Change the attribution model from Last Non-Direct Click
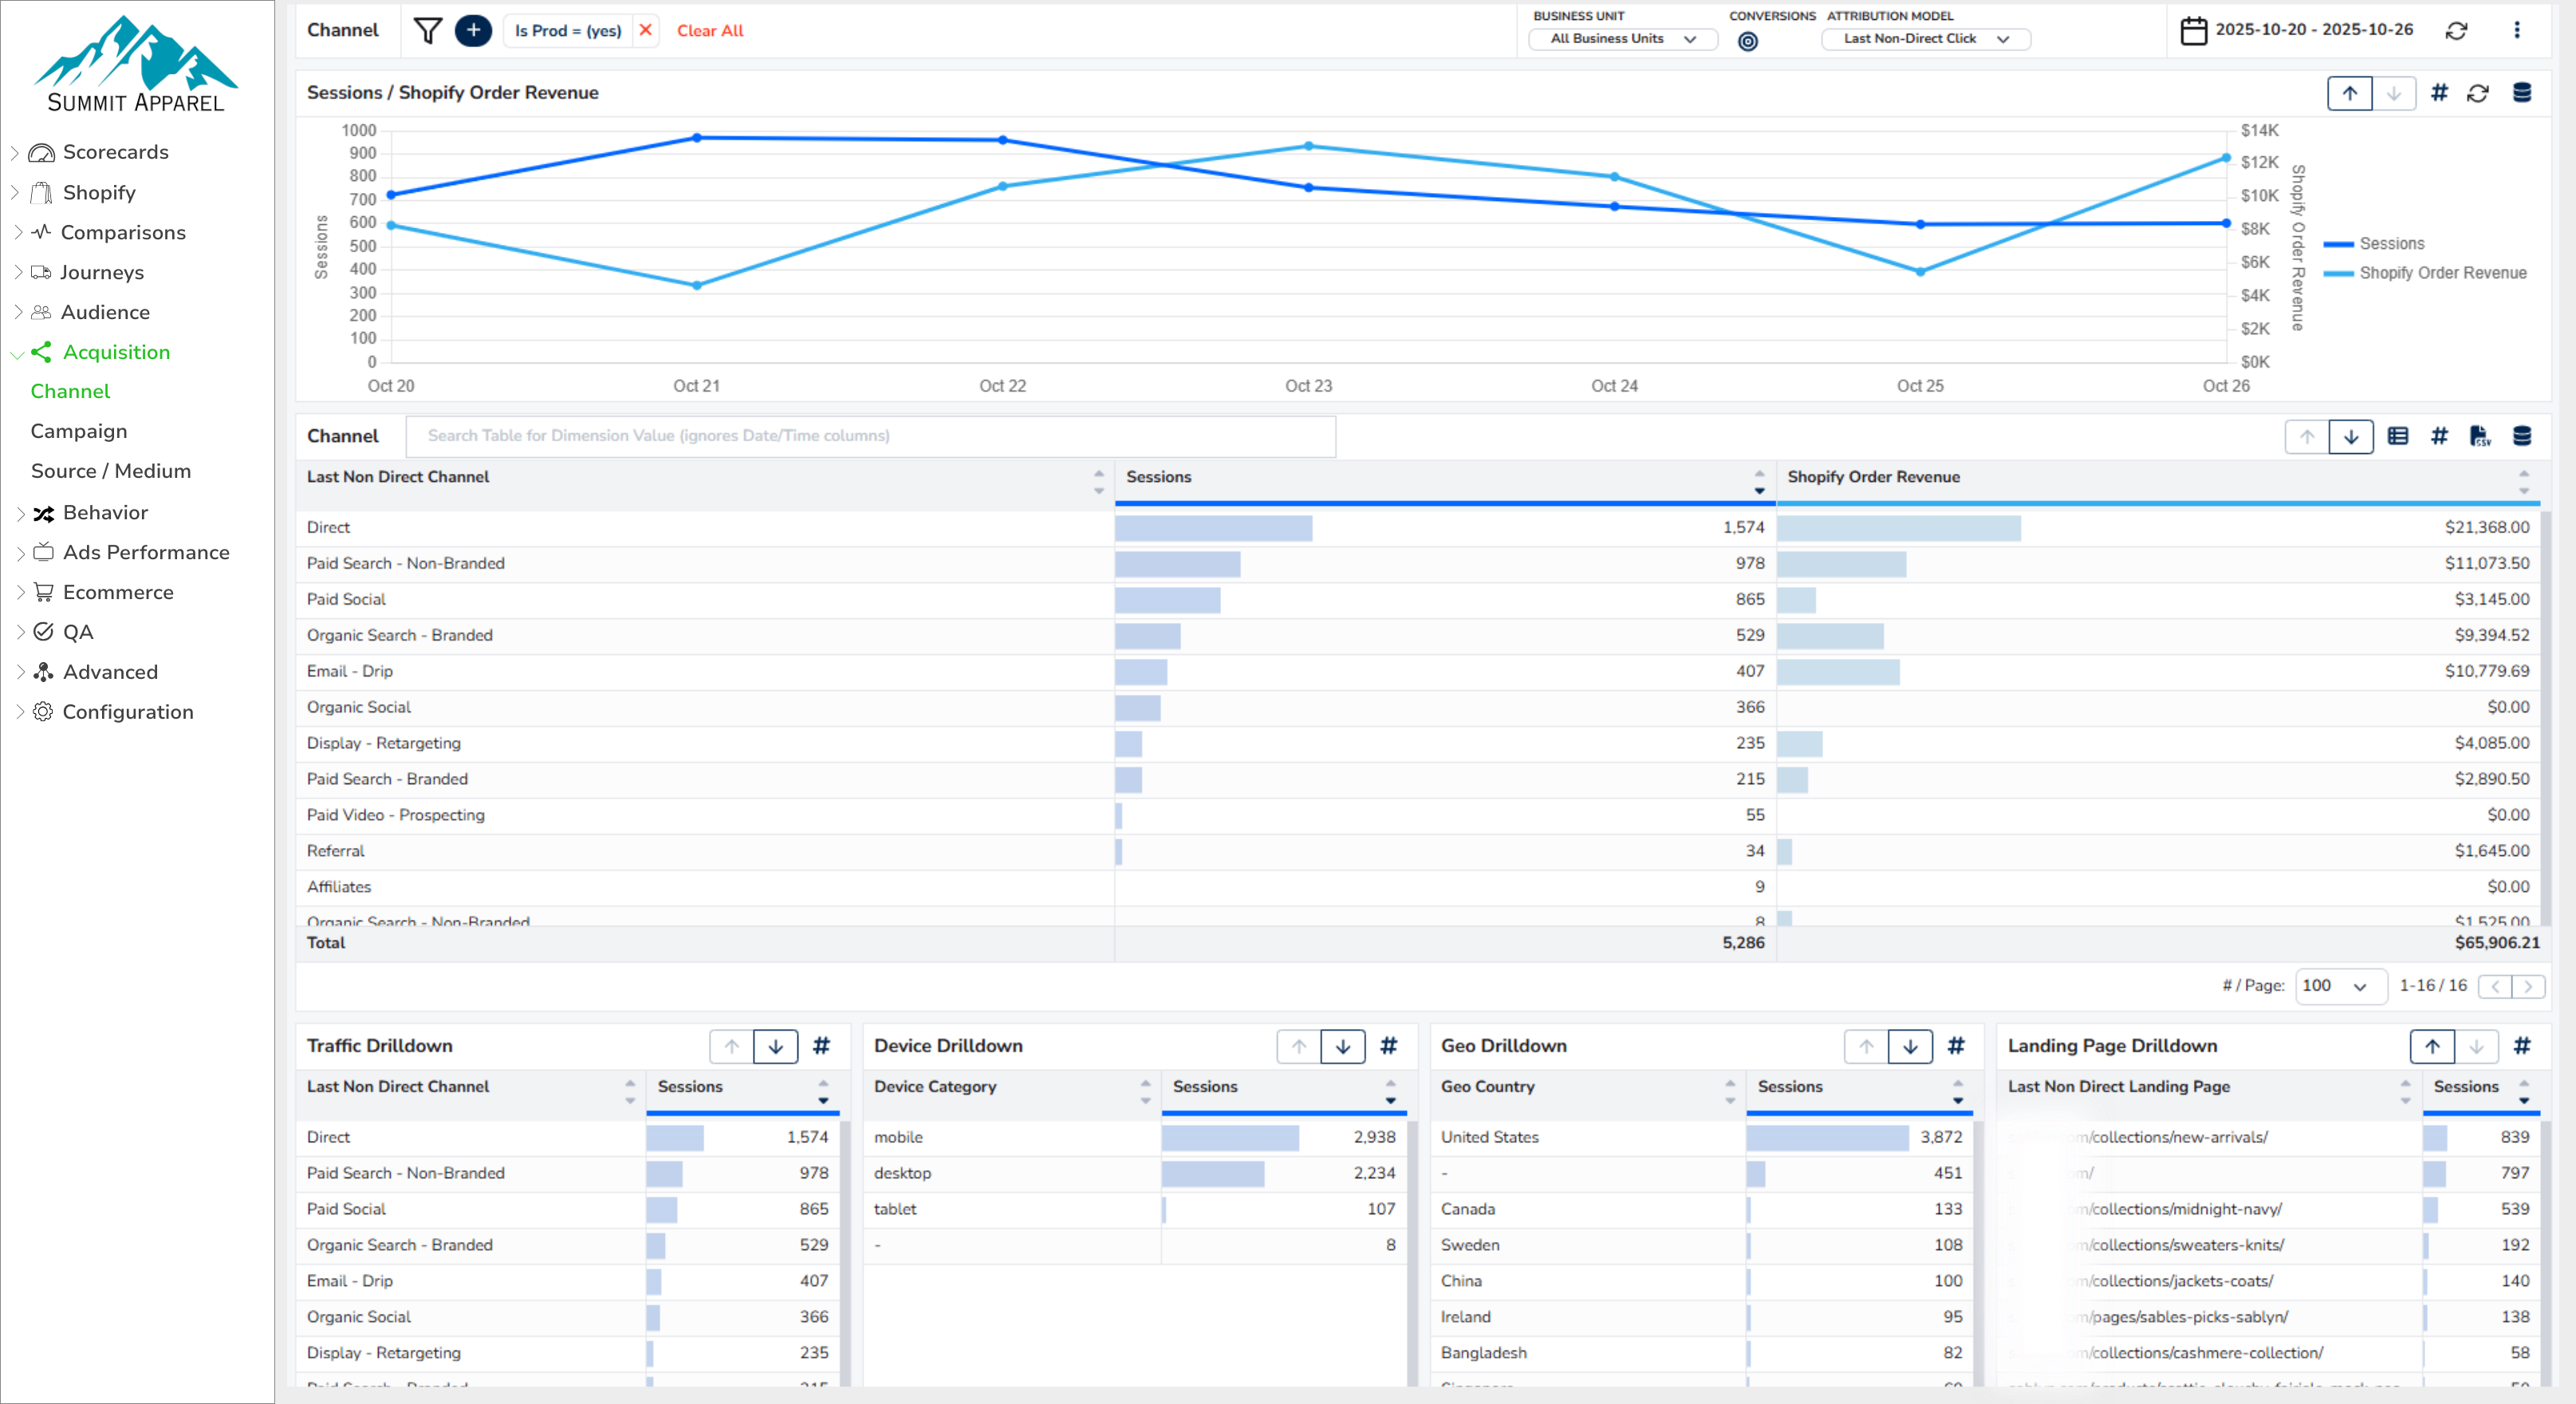This screenshot has width=2576, height=1404. (1925, 39)
